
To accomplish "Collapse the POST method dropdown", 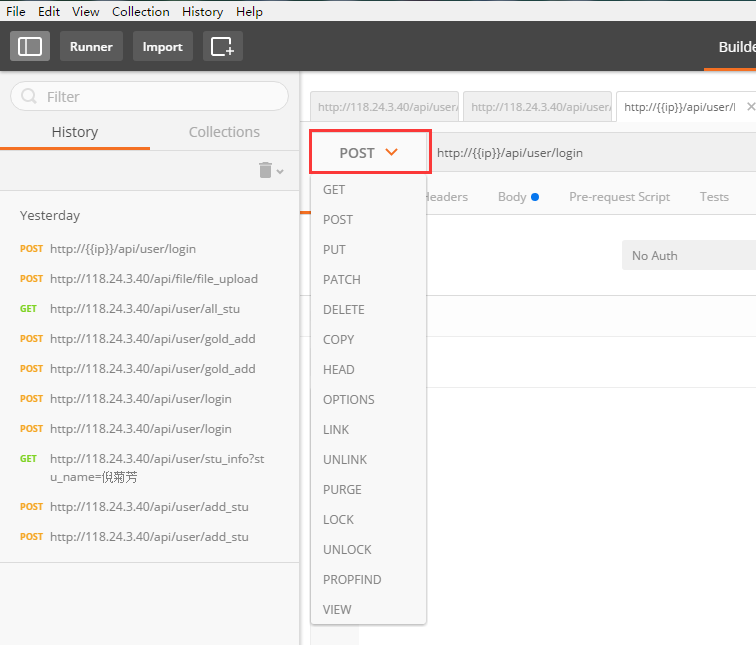I will point(369,153).
